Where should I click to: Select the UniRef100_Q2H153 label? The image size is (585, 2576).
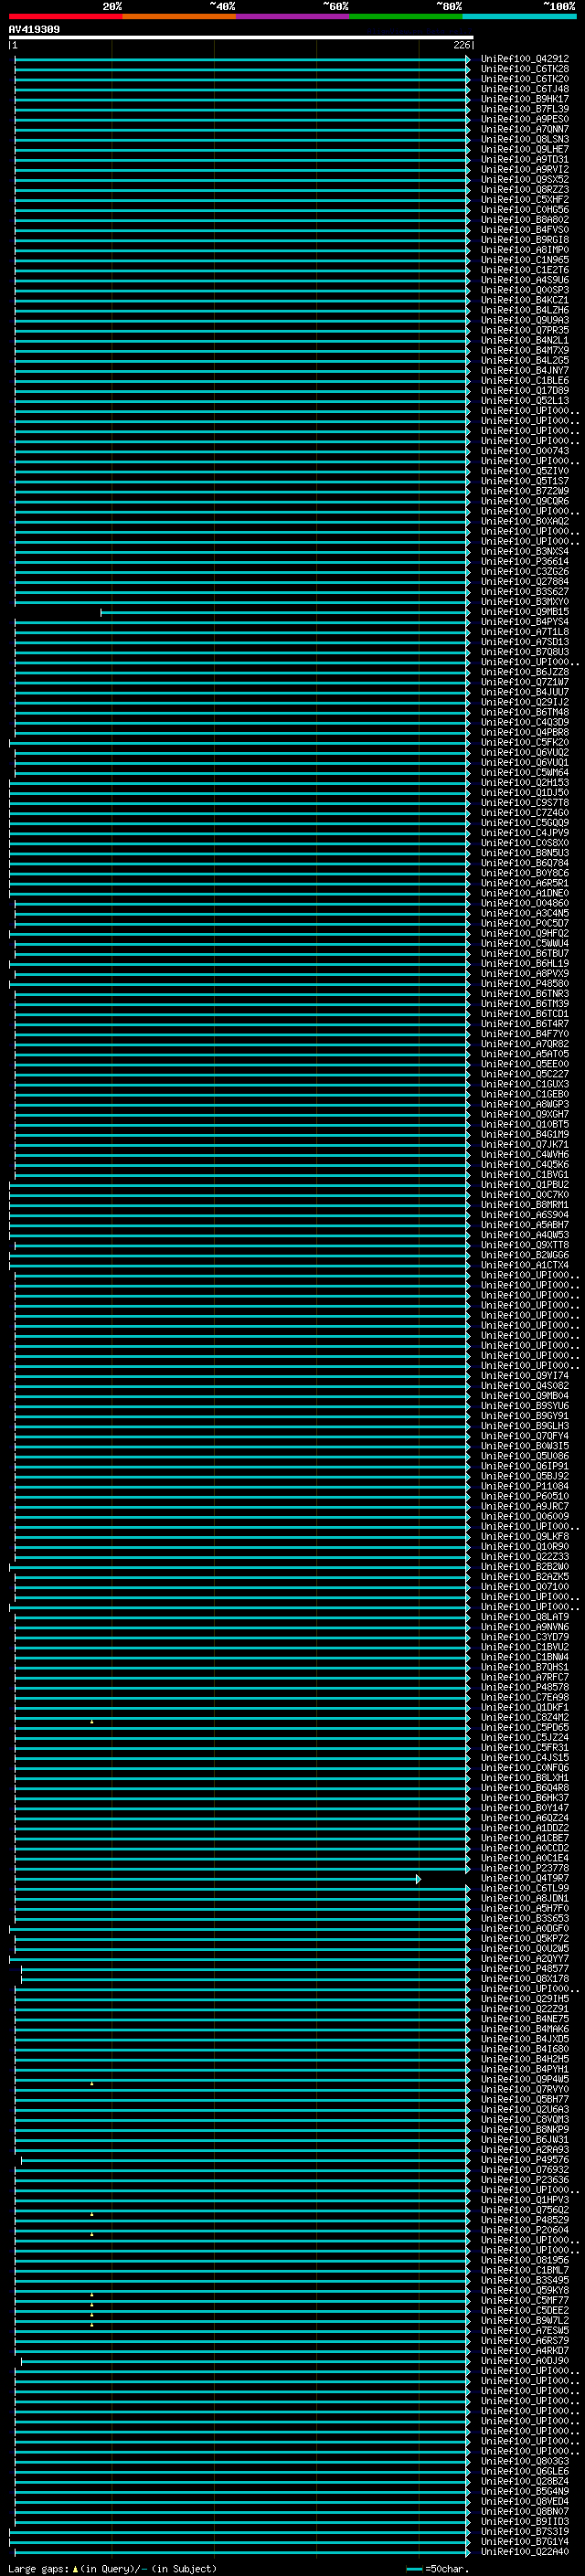(x=525, y=783)
